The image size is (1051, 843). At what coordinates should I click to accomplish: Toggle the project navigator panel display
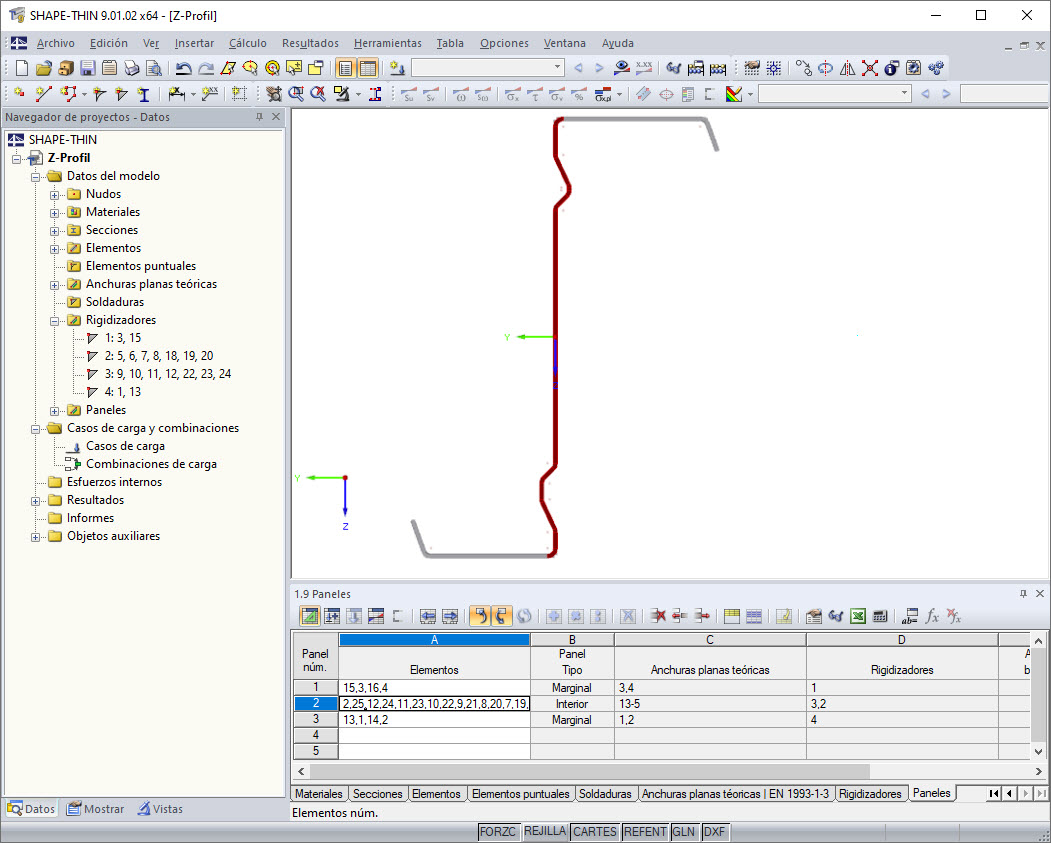click(x=345, y=68)
